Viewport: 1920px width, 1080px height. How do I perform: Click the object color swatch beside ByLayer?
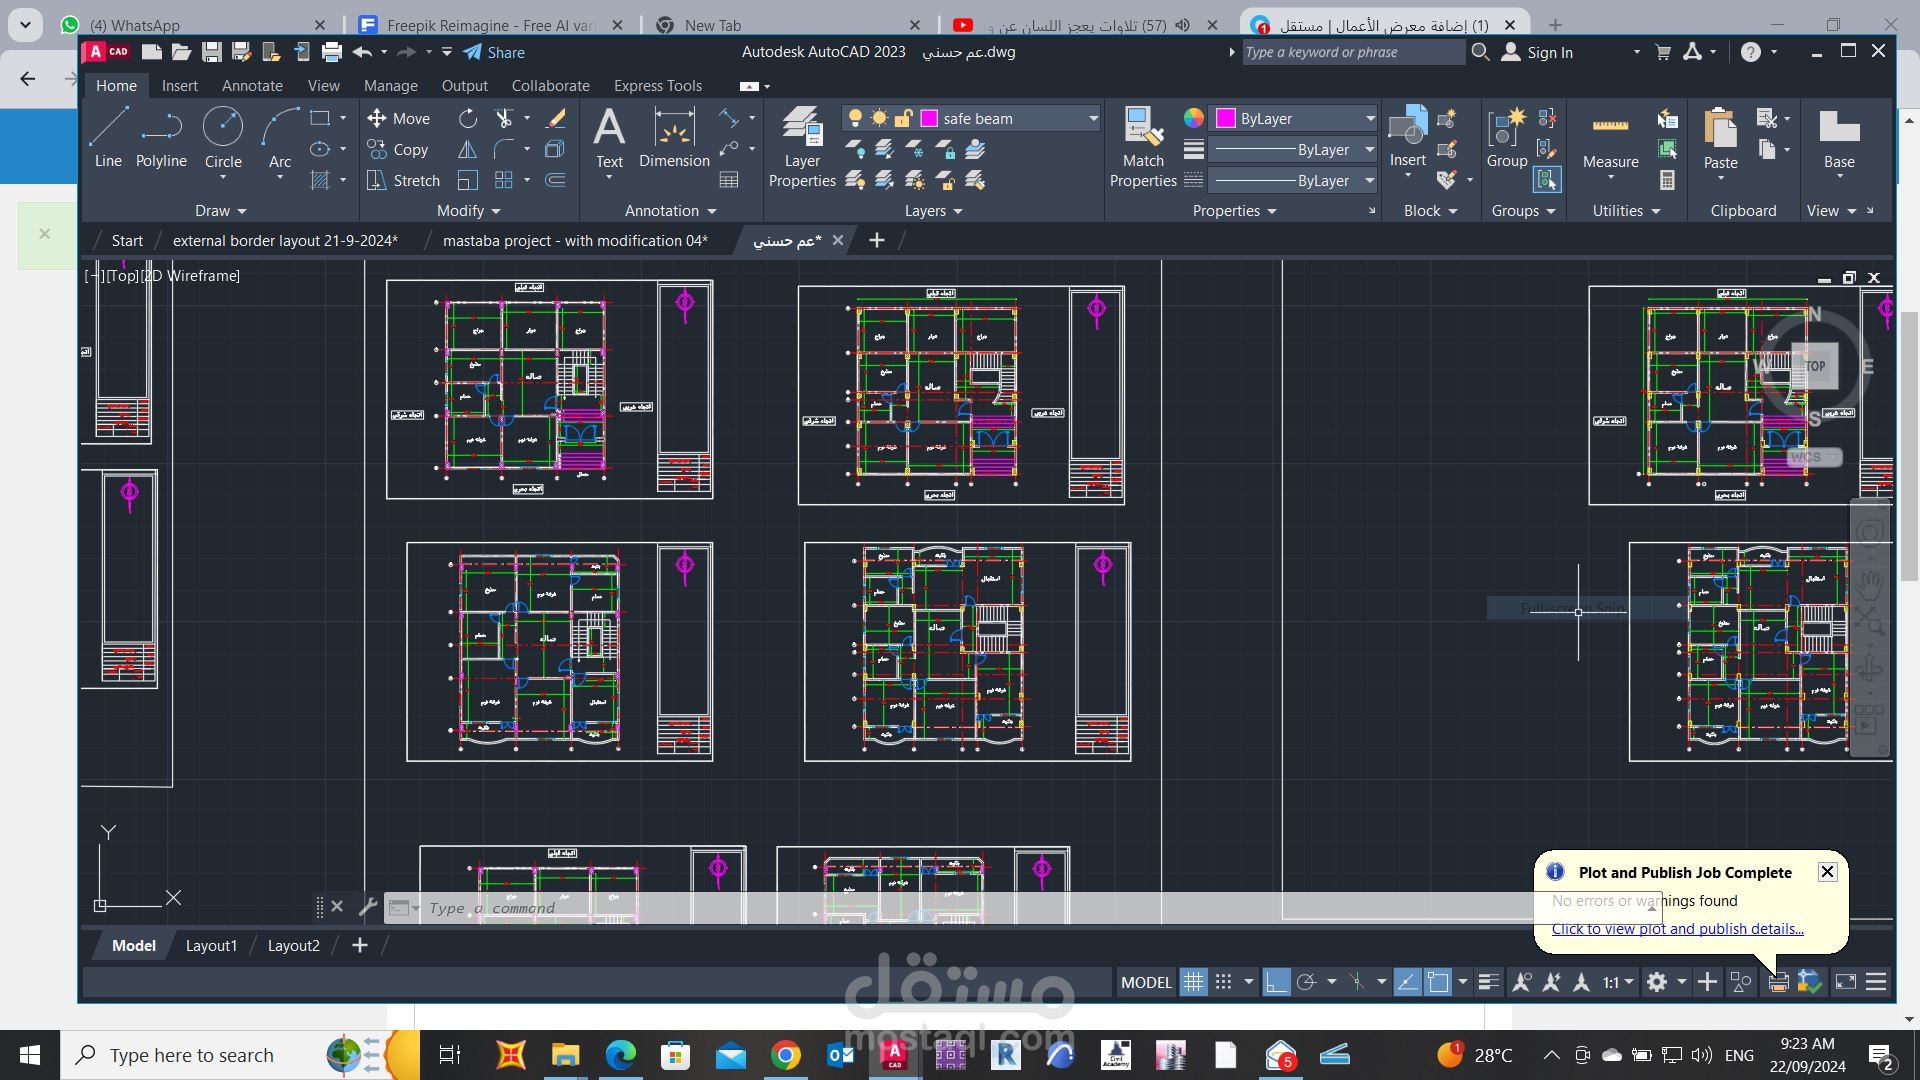coord(1225,118)
